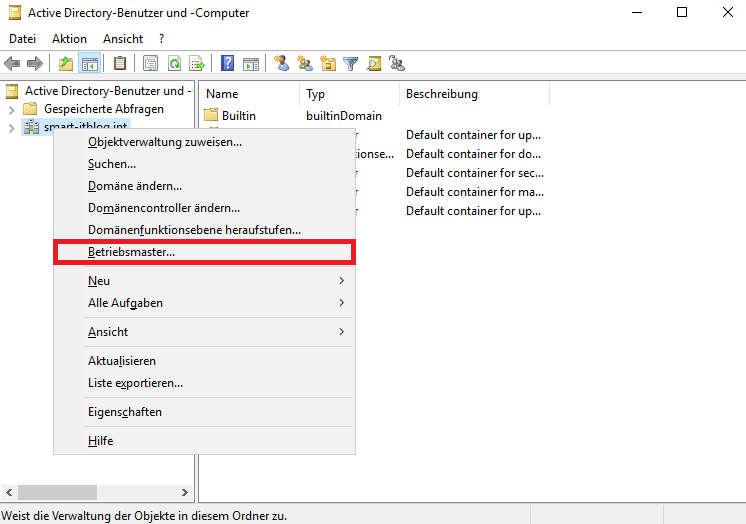Select Betriebsmaster... from context menu
This screenshot has height=524, width=746.
click(131, 252)
